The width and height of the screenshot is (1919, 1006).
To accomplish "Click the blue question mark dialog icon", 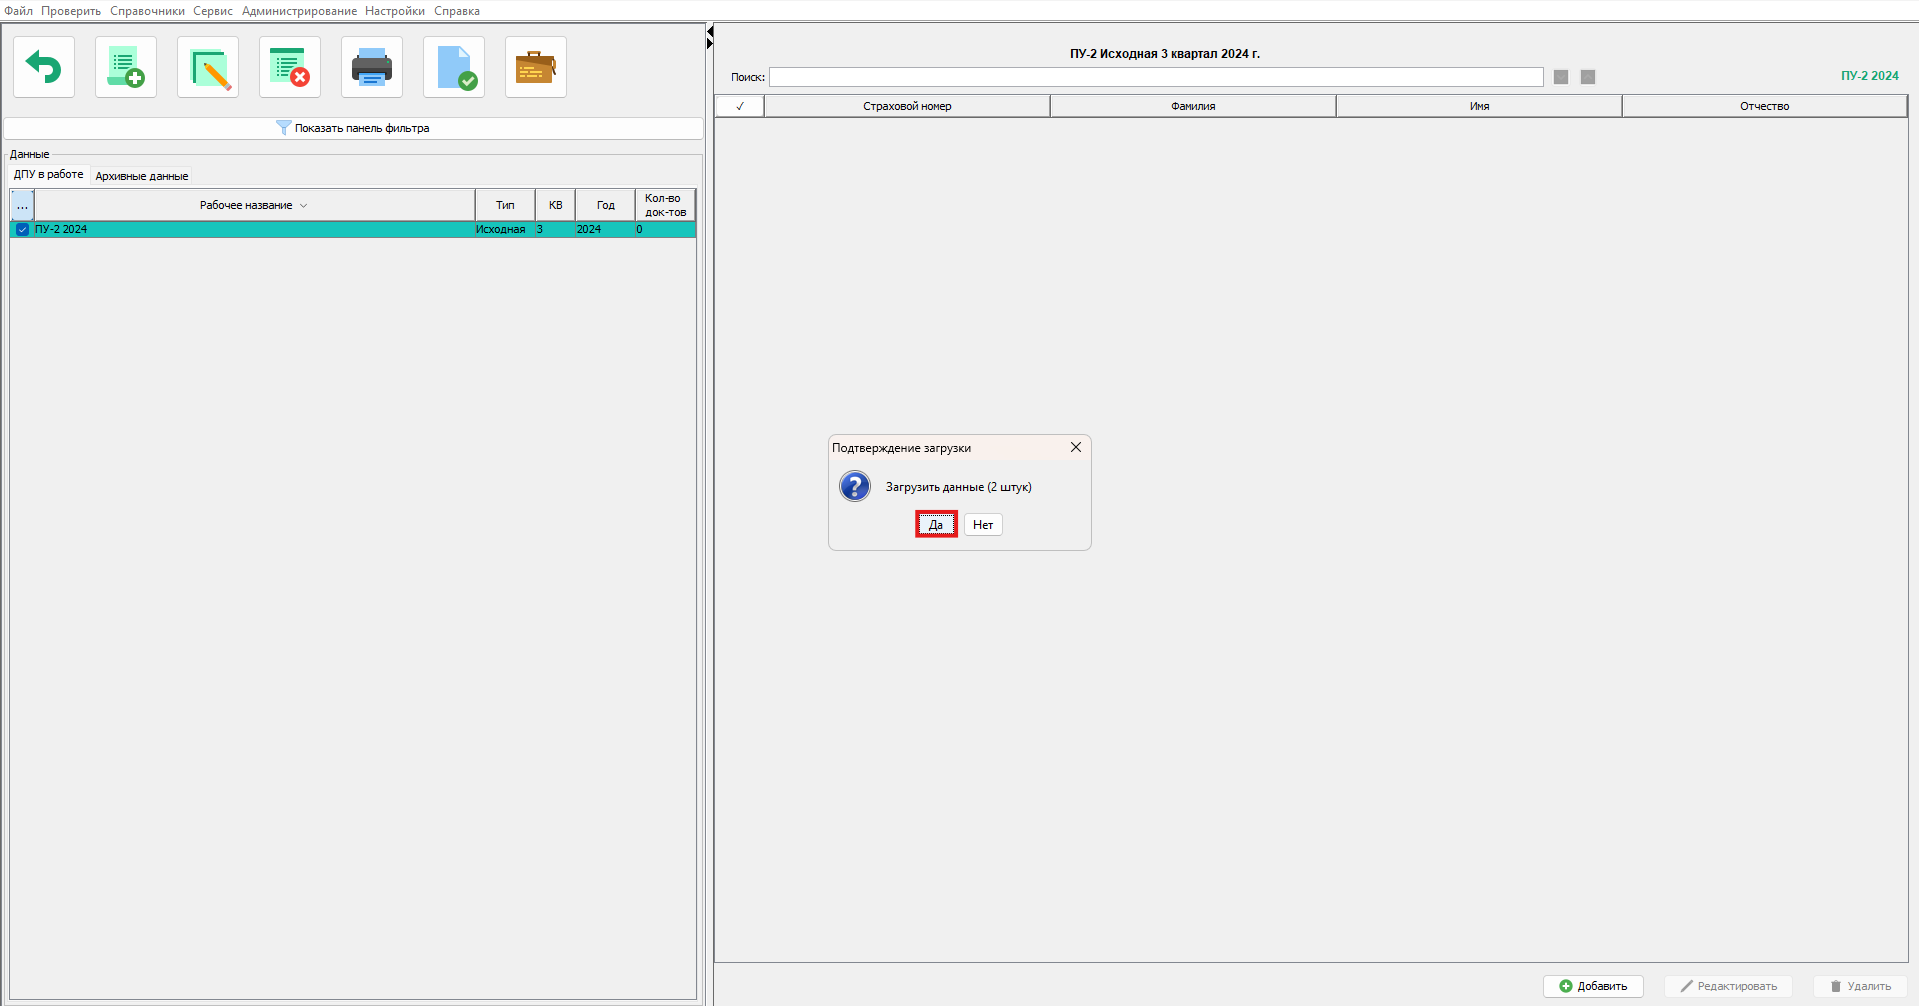I will tap(855, 487).
